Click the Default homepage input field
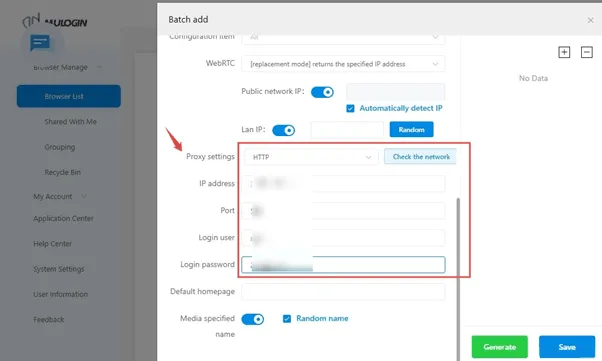This screenshot has height=361, width=602. point(343,292)
